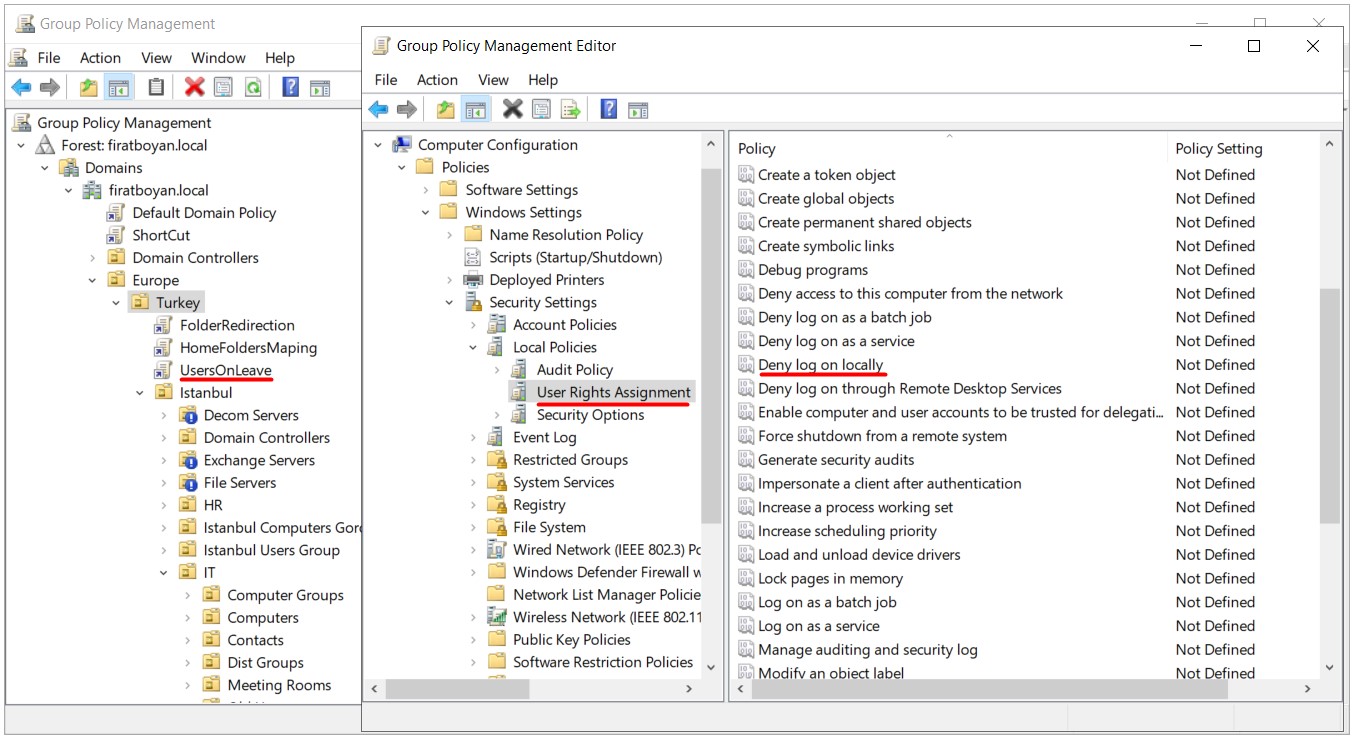The image size is (1356, 739).
Task: Click Show/Hide Action Pane icon in Group Policy Management
Action: [x=320, y=88]
